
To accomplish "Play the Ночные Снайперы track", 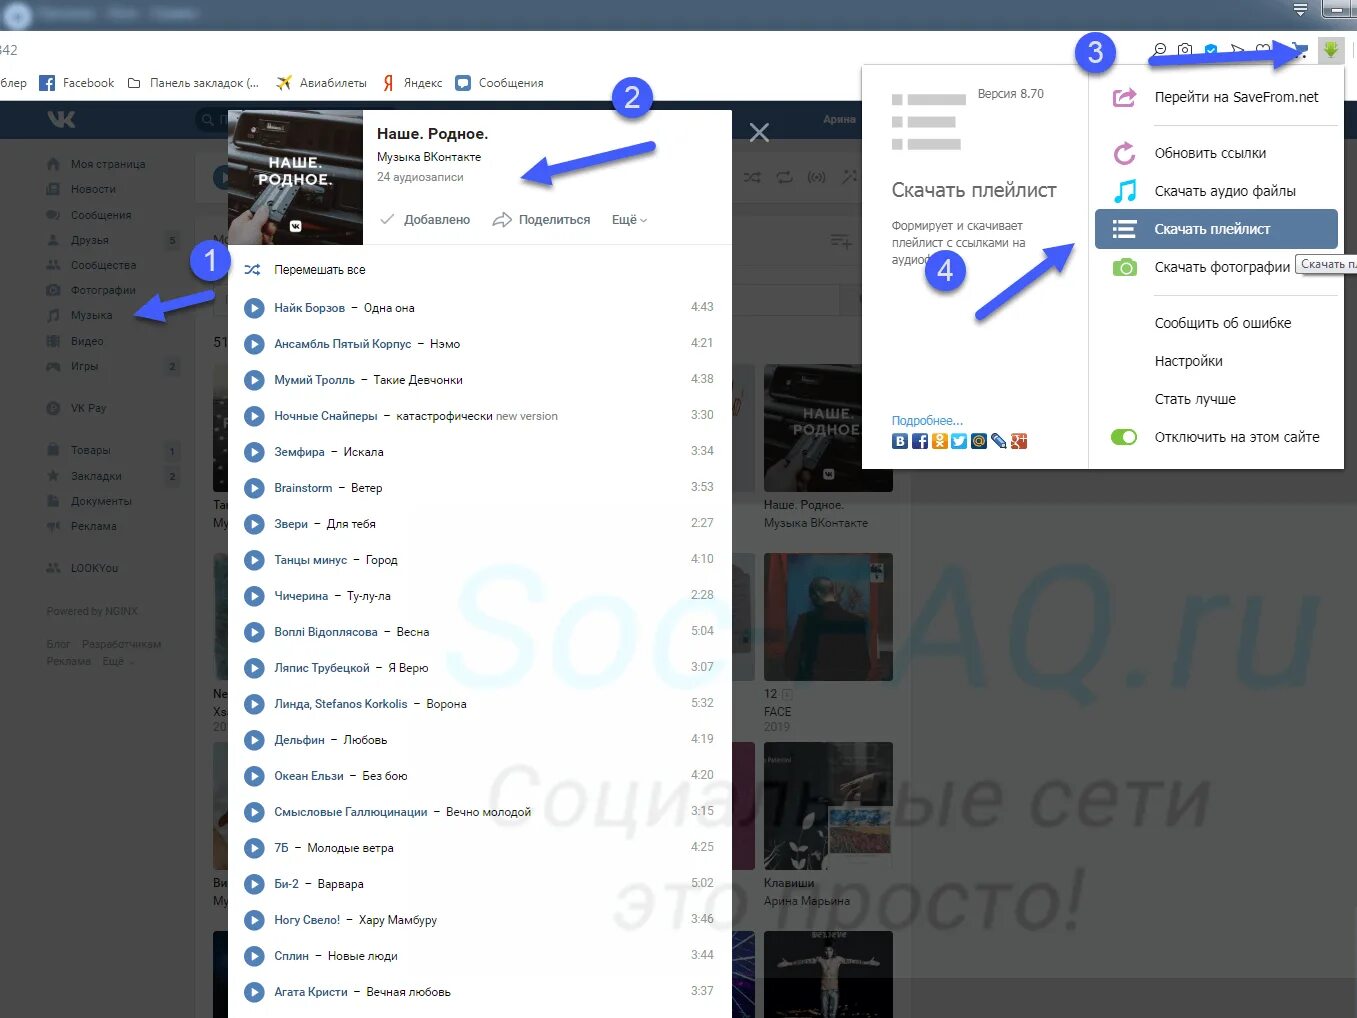I will click(x=254, y=416).
